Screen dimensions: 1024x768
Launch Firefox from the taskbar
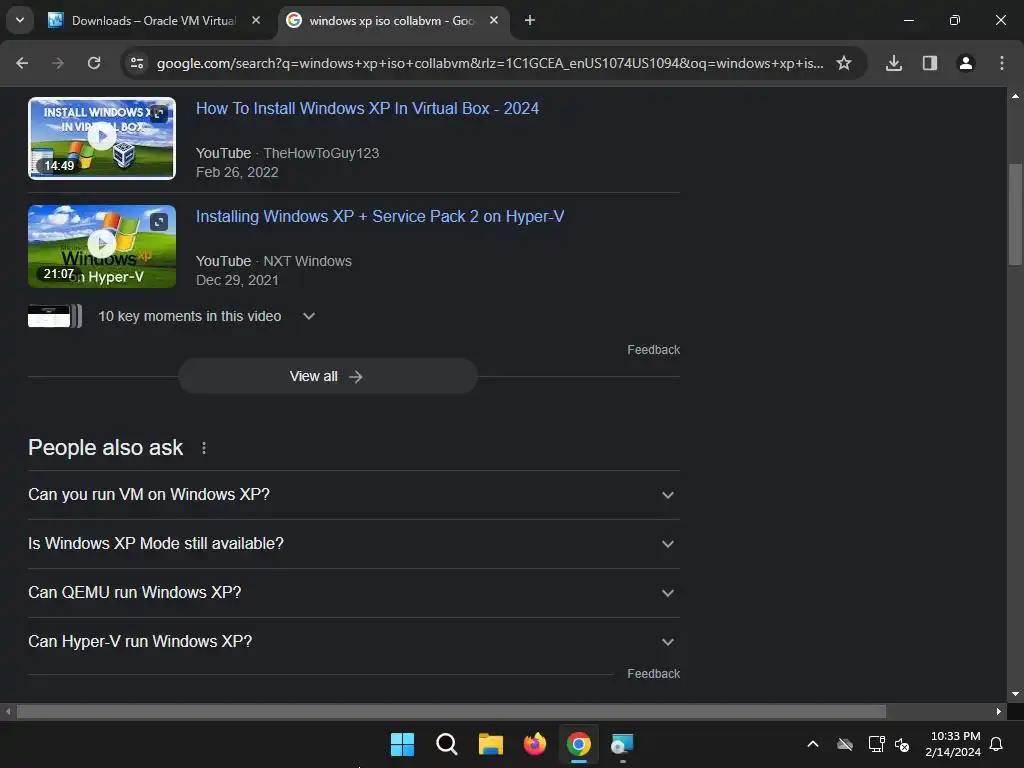point(535,744)
